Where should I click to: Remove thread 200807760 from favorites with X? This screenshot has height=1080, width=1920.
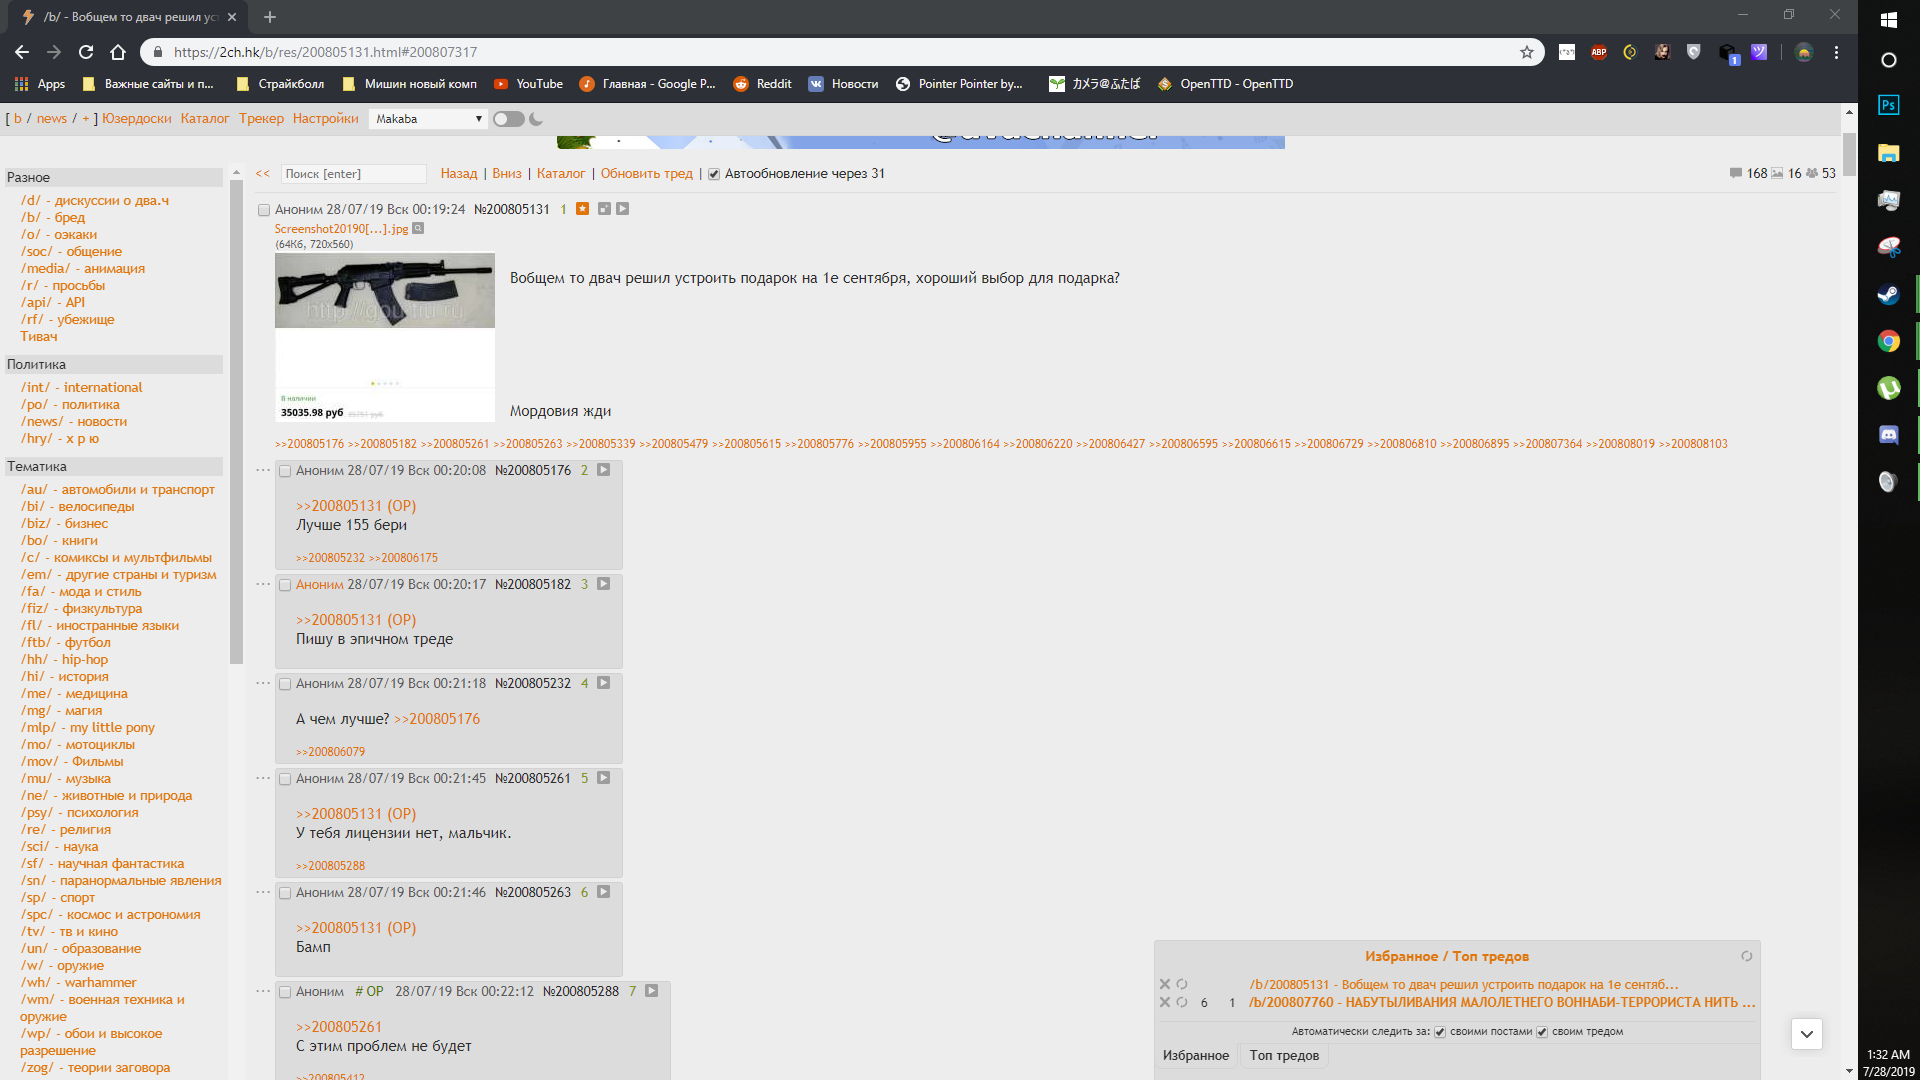(1164, 1002)
